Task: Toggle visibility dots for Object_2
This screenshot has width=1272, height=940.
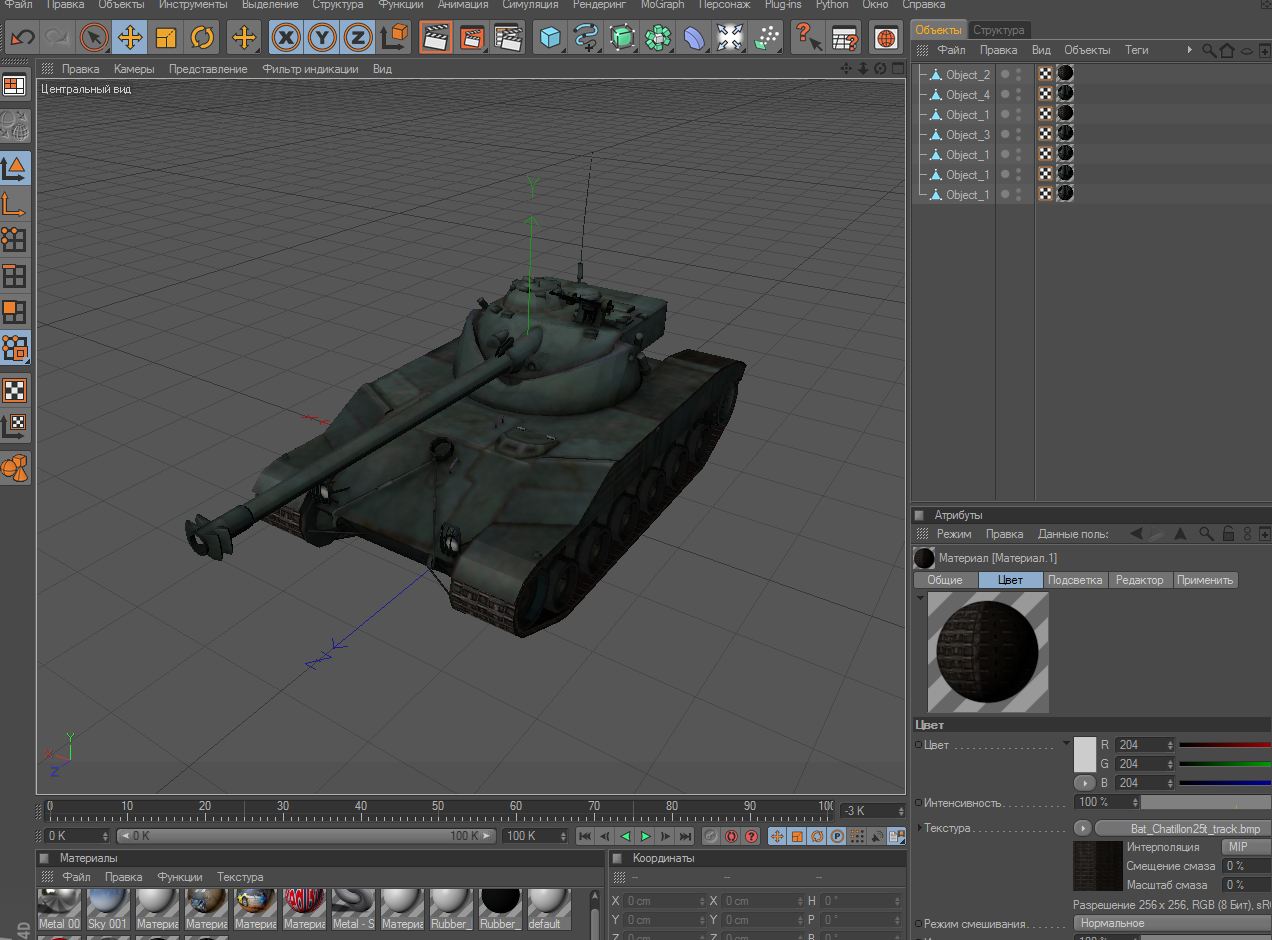Action: click(x=1011, y=74)
